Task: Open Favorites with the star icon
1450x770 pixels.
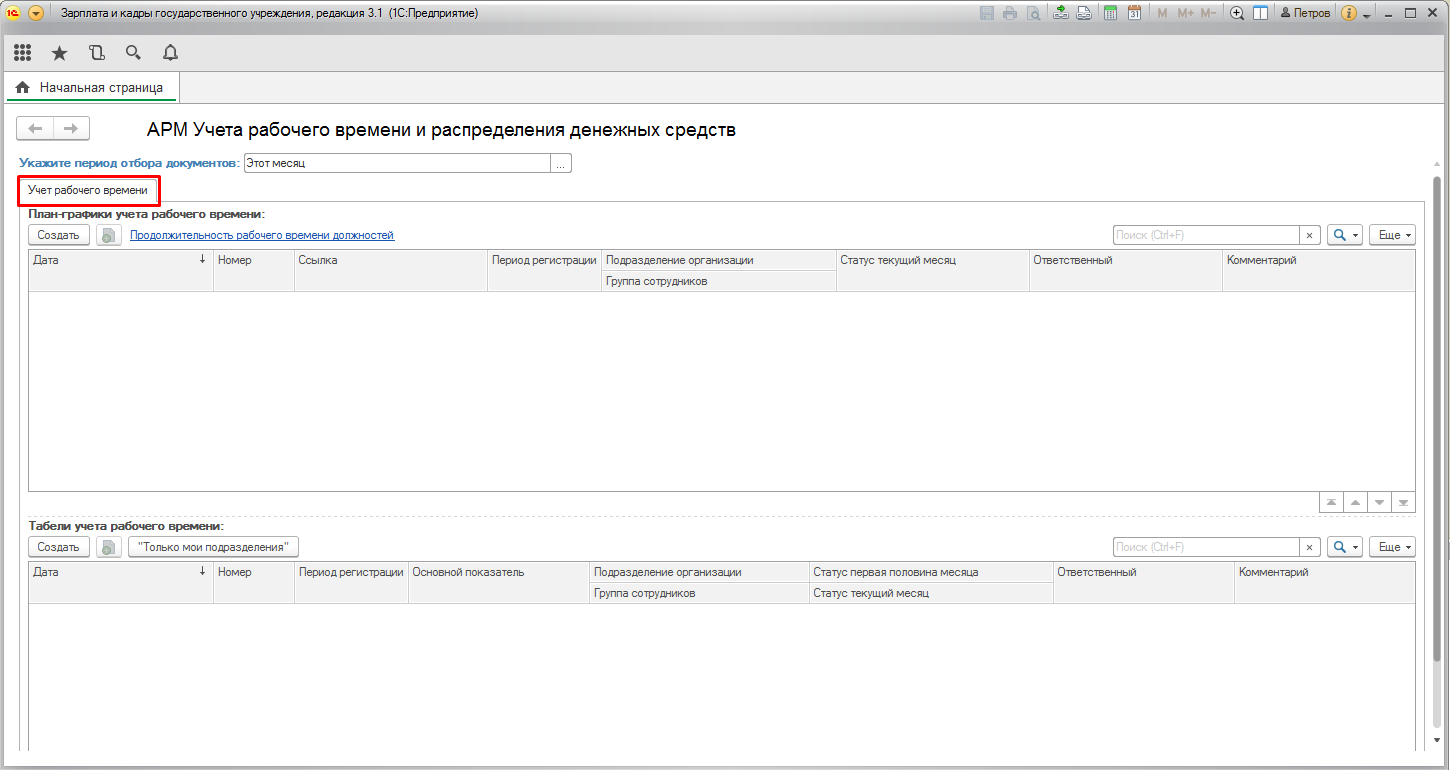Action: tap(59, 53)
